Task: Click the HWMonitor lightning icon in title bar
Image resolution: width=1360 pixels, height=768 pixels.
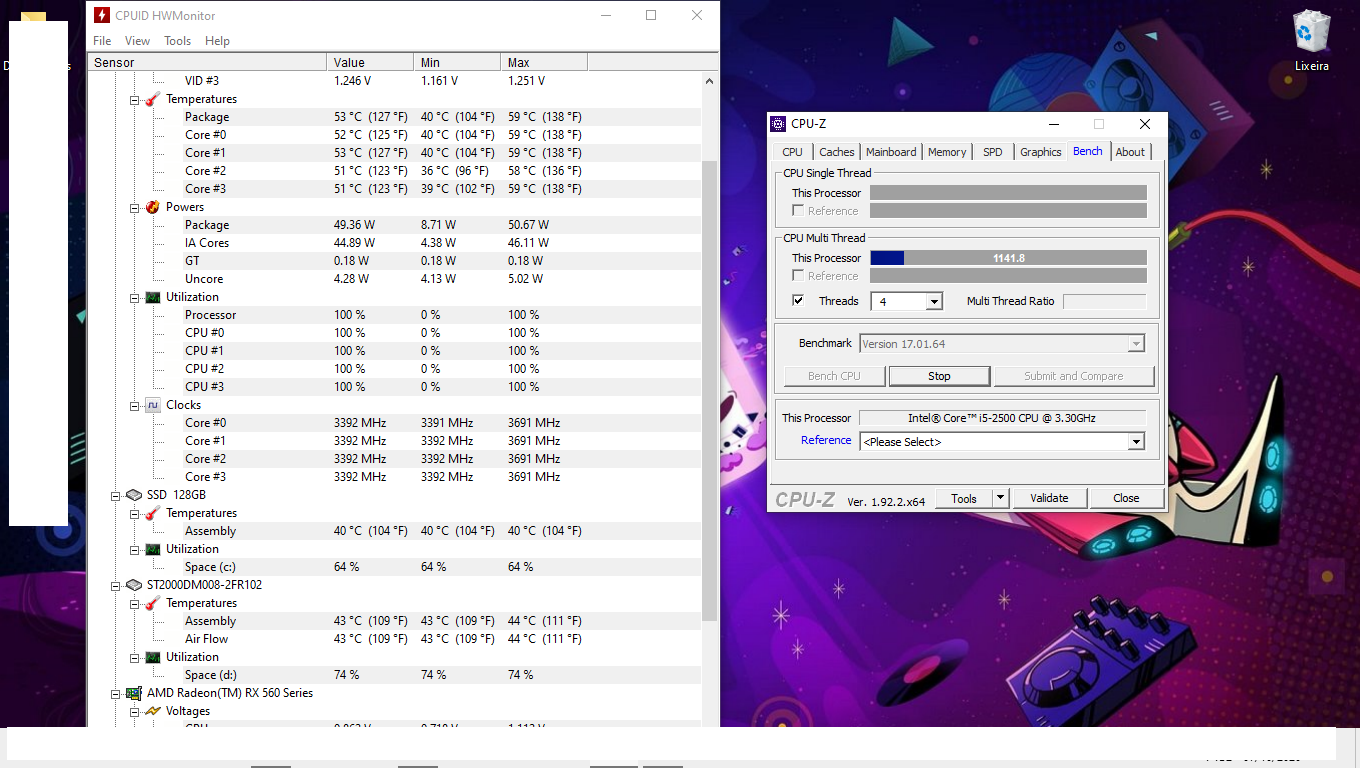Action: 101,15
